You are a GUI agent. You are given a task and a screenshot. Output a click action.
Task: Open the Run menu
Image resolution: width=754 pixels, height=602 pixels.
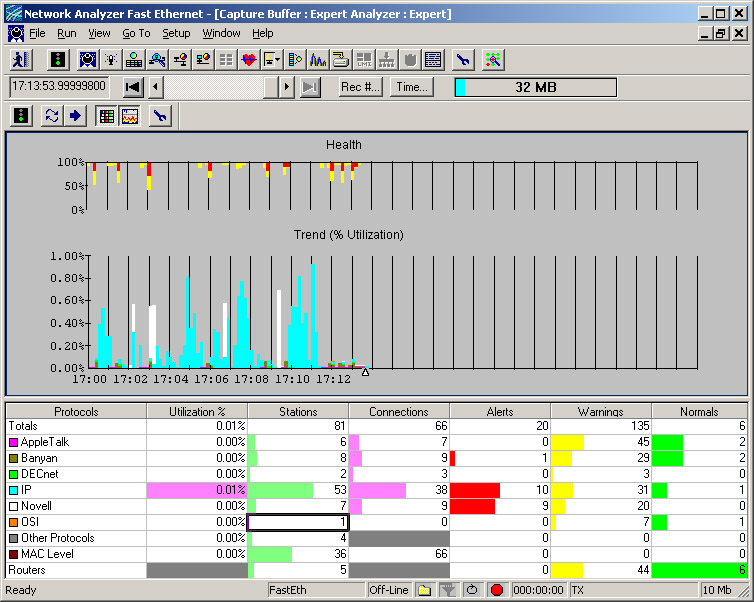tap(66, 33)
